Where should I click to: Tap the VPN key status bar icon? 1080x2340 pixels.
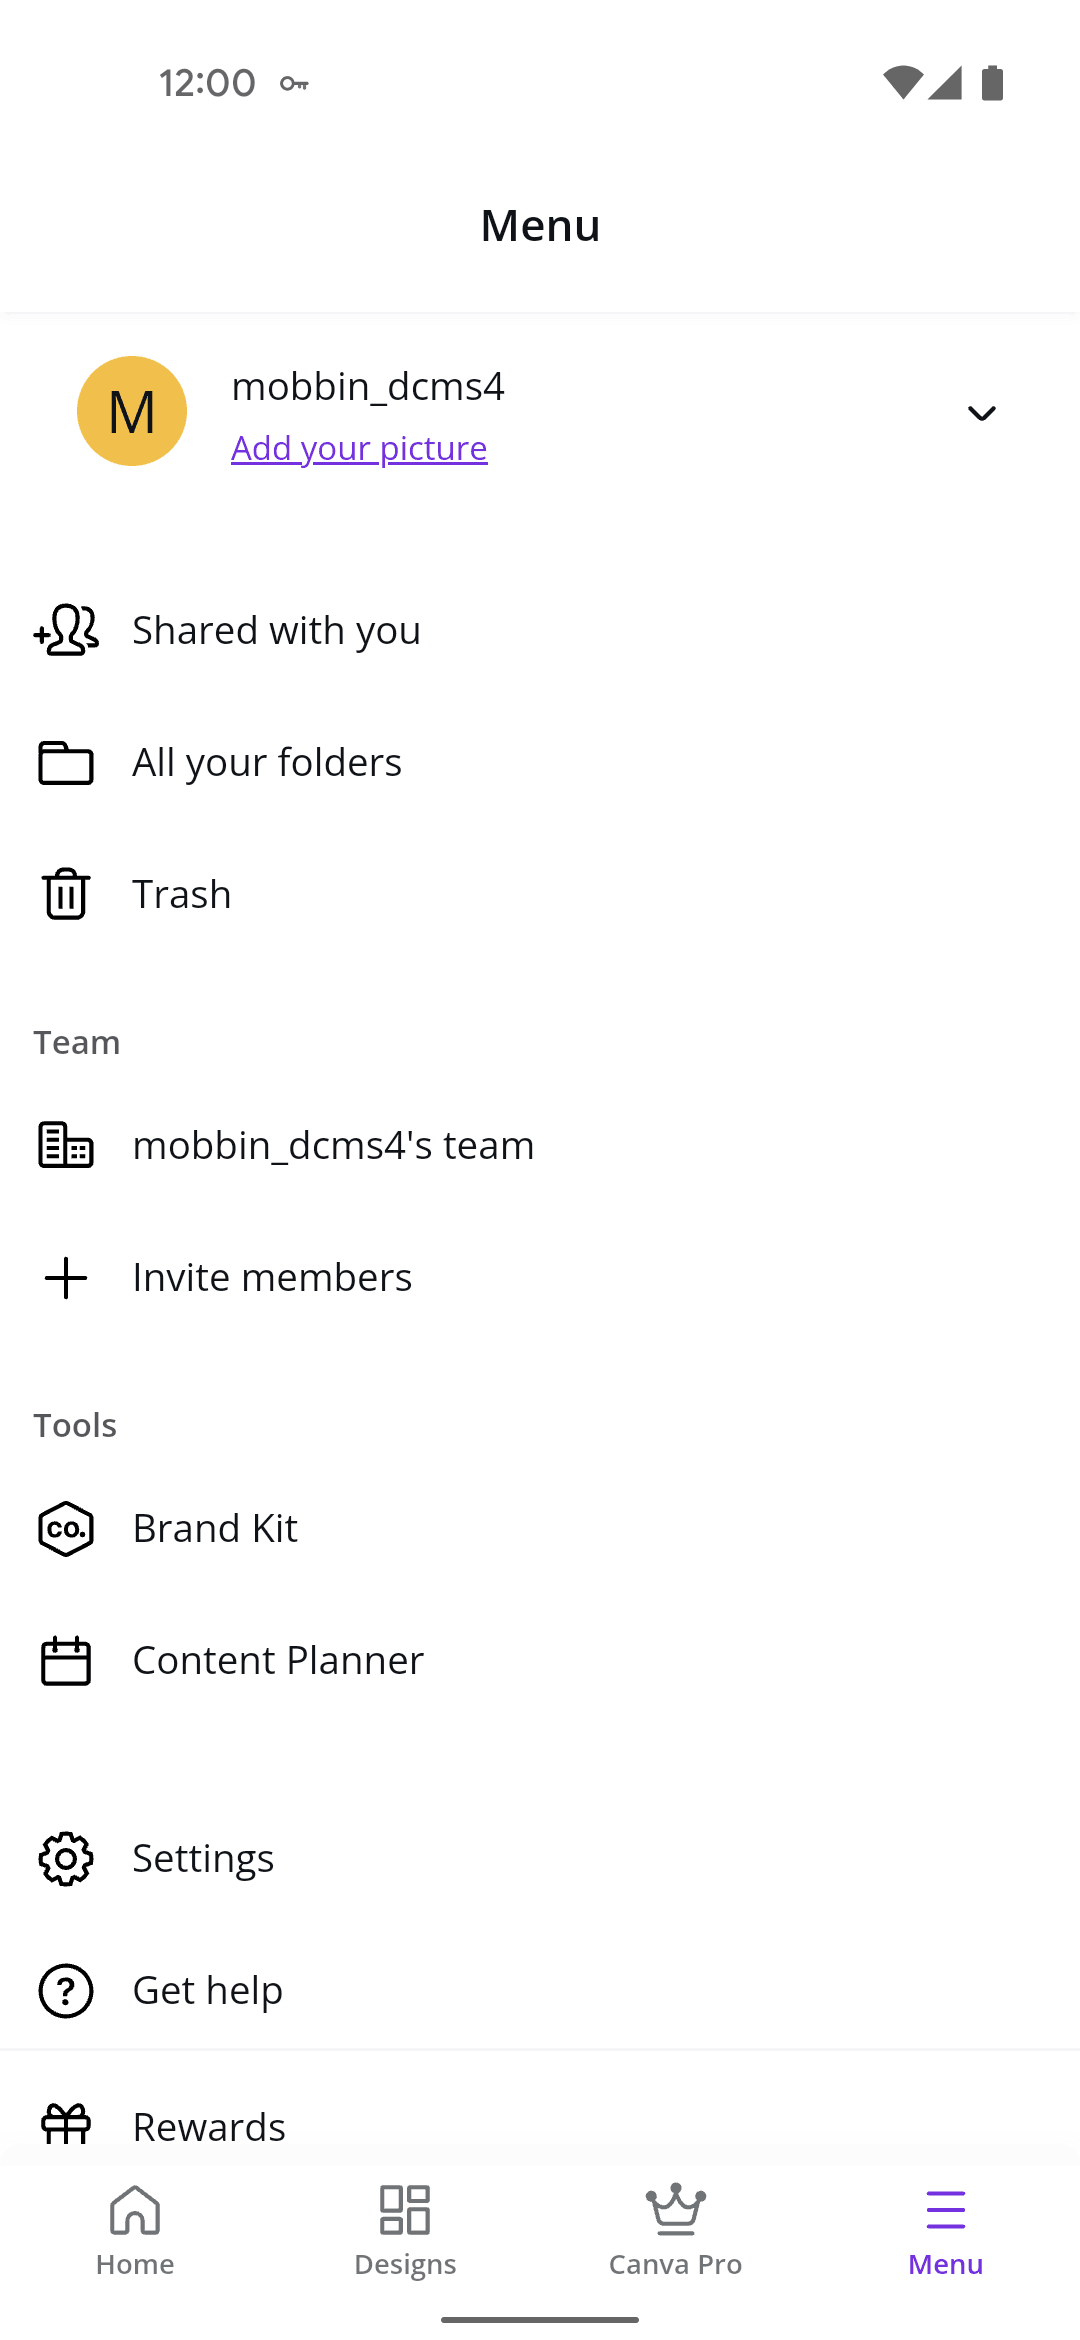tap(294, 83)
